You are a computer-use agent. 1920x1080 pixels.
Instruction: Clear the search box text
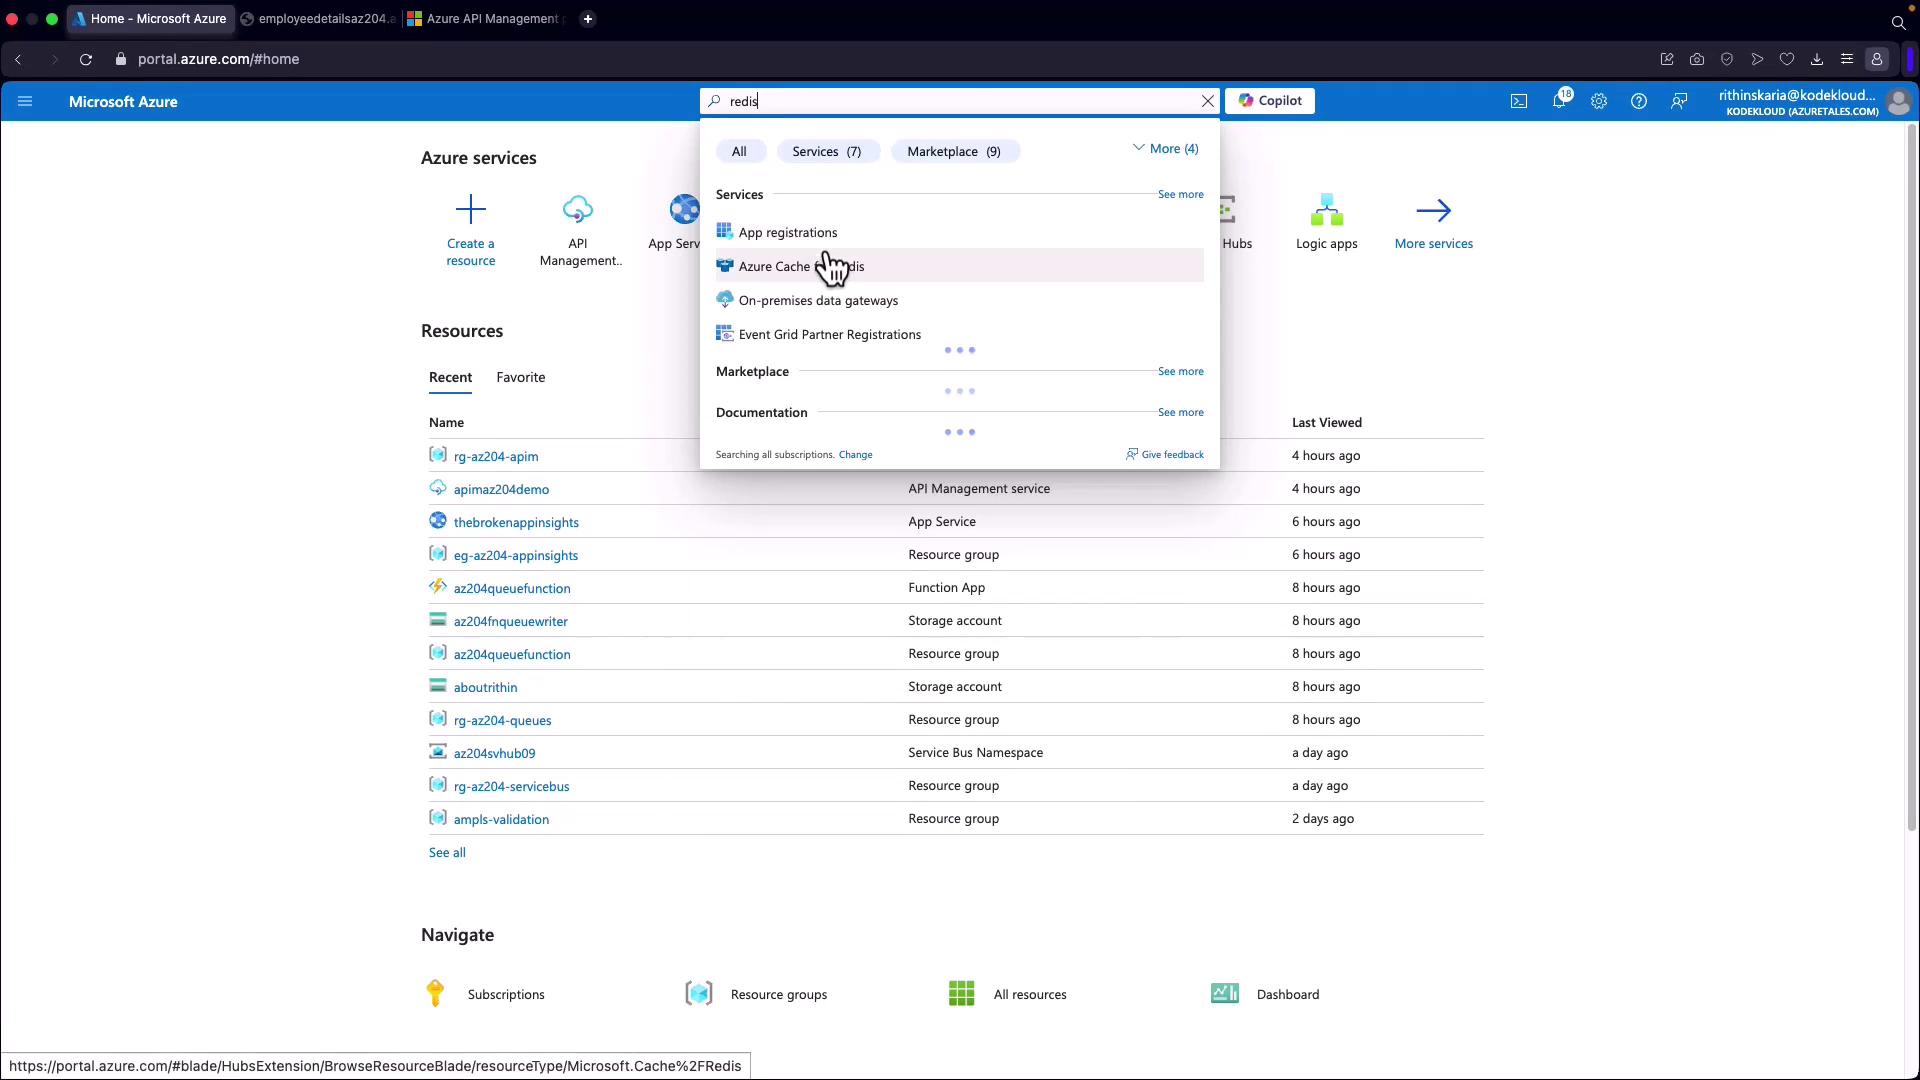coord(1207,101)
